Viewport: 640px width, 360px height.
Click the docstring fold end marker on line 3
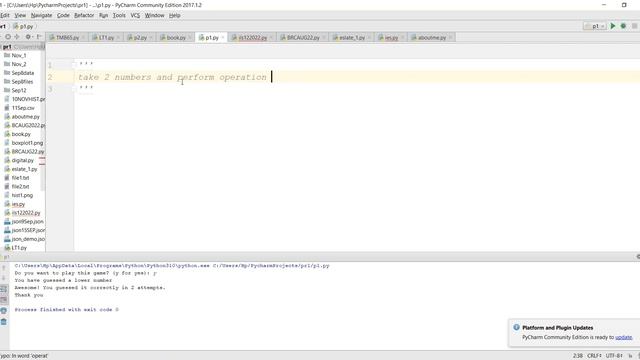74,89
